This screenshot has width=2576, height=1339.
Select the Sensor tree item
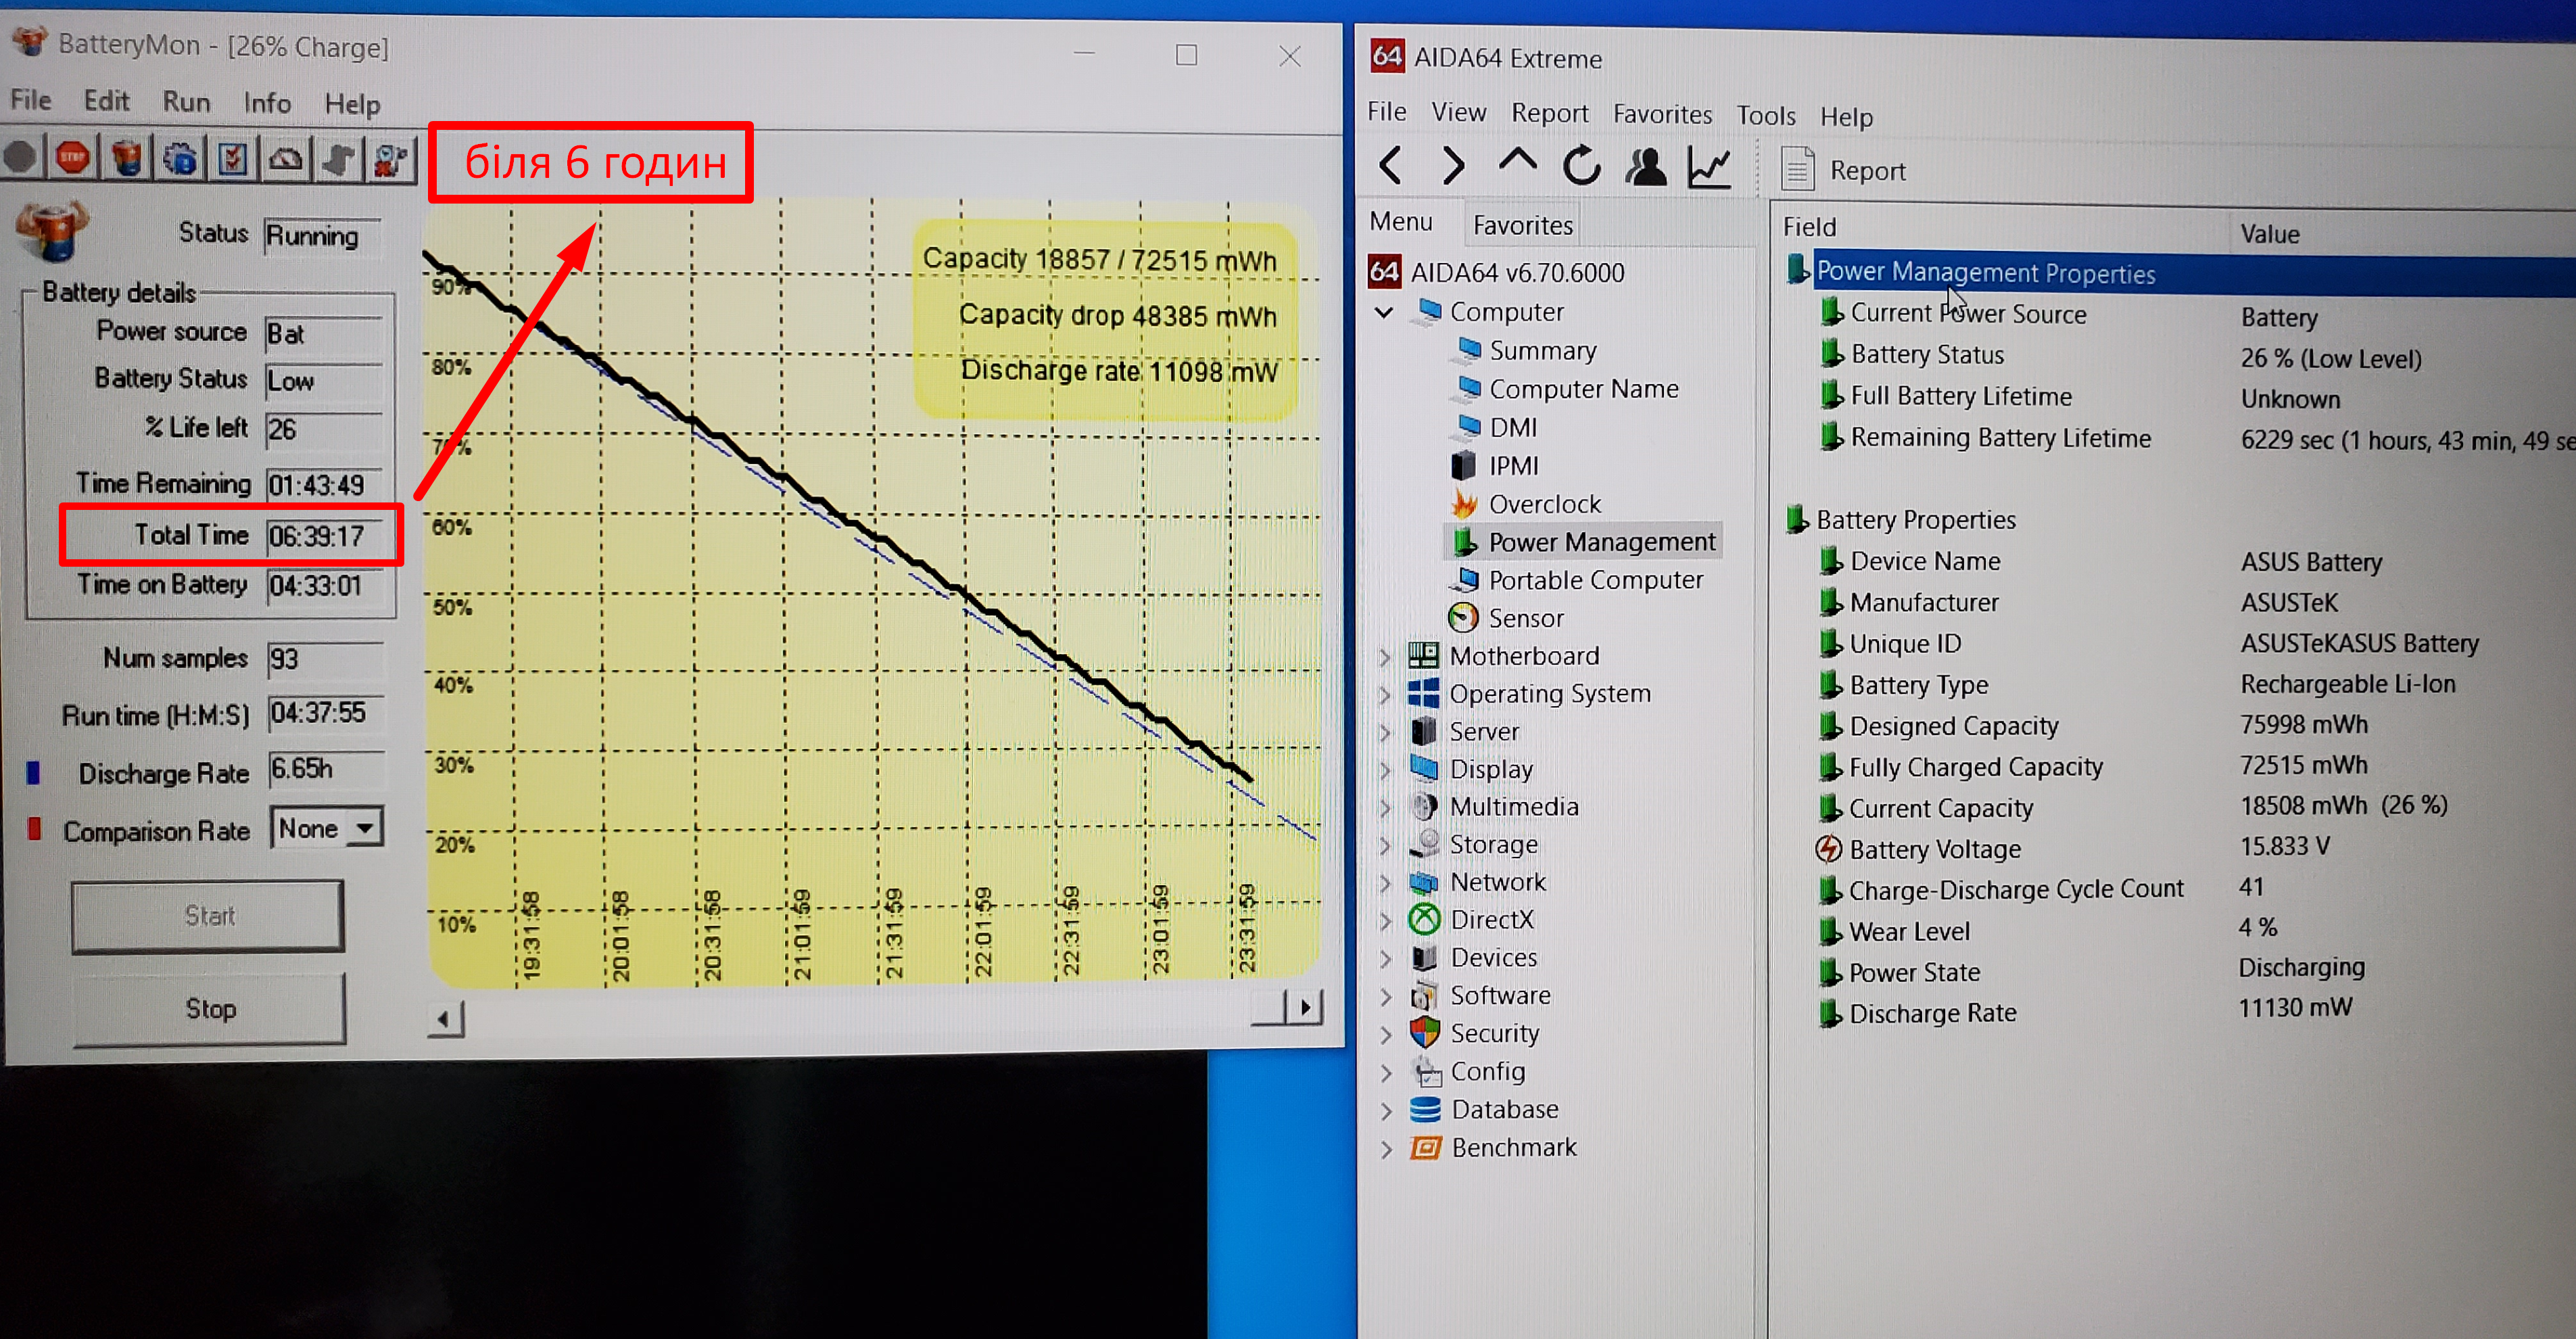tap(1525, 619)
